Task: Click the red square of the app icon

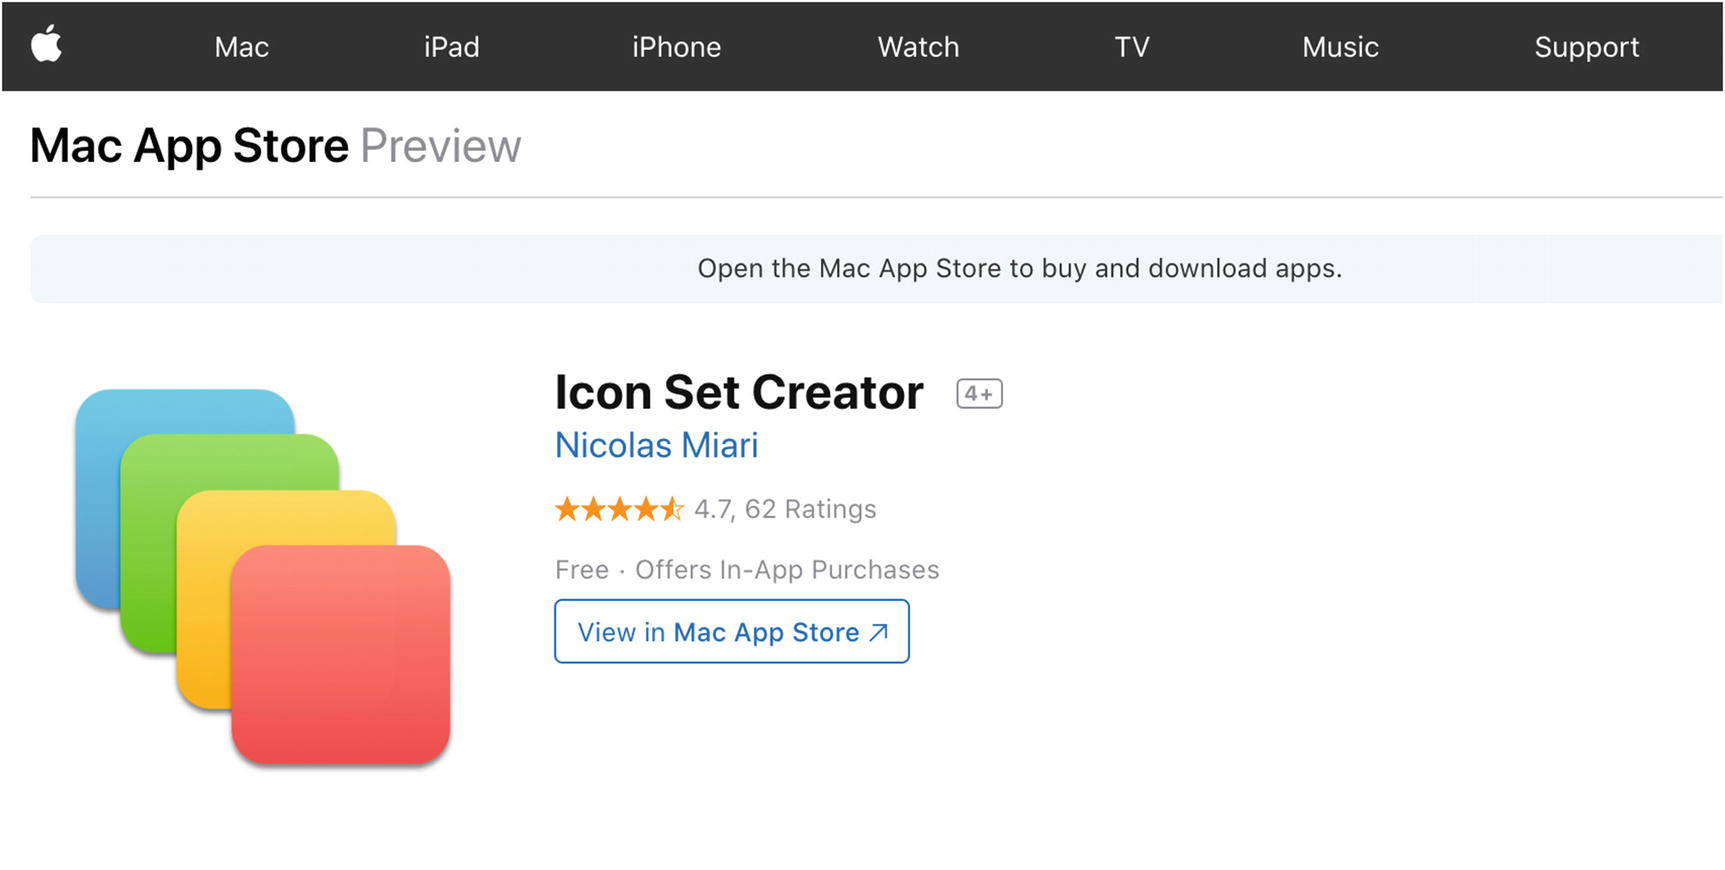Action: click(340, 655)
